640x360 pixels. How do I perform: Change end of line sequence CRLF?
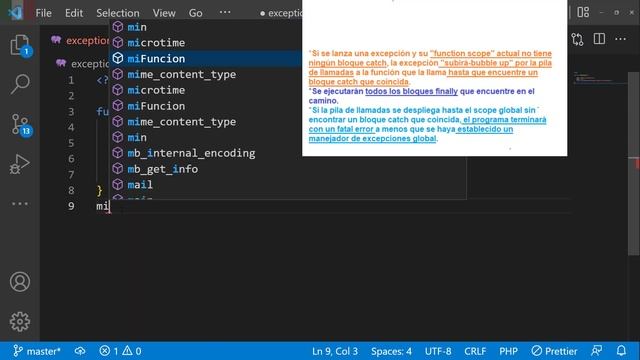coord(475,351)
